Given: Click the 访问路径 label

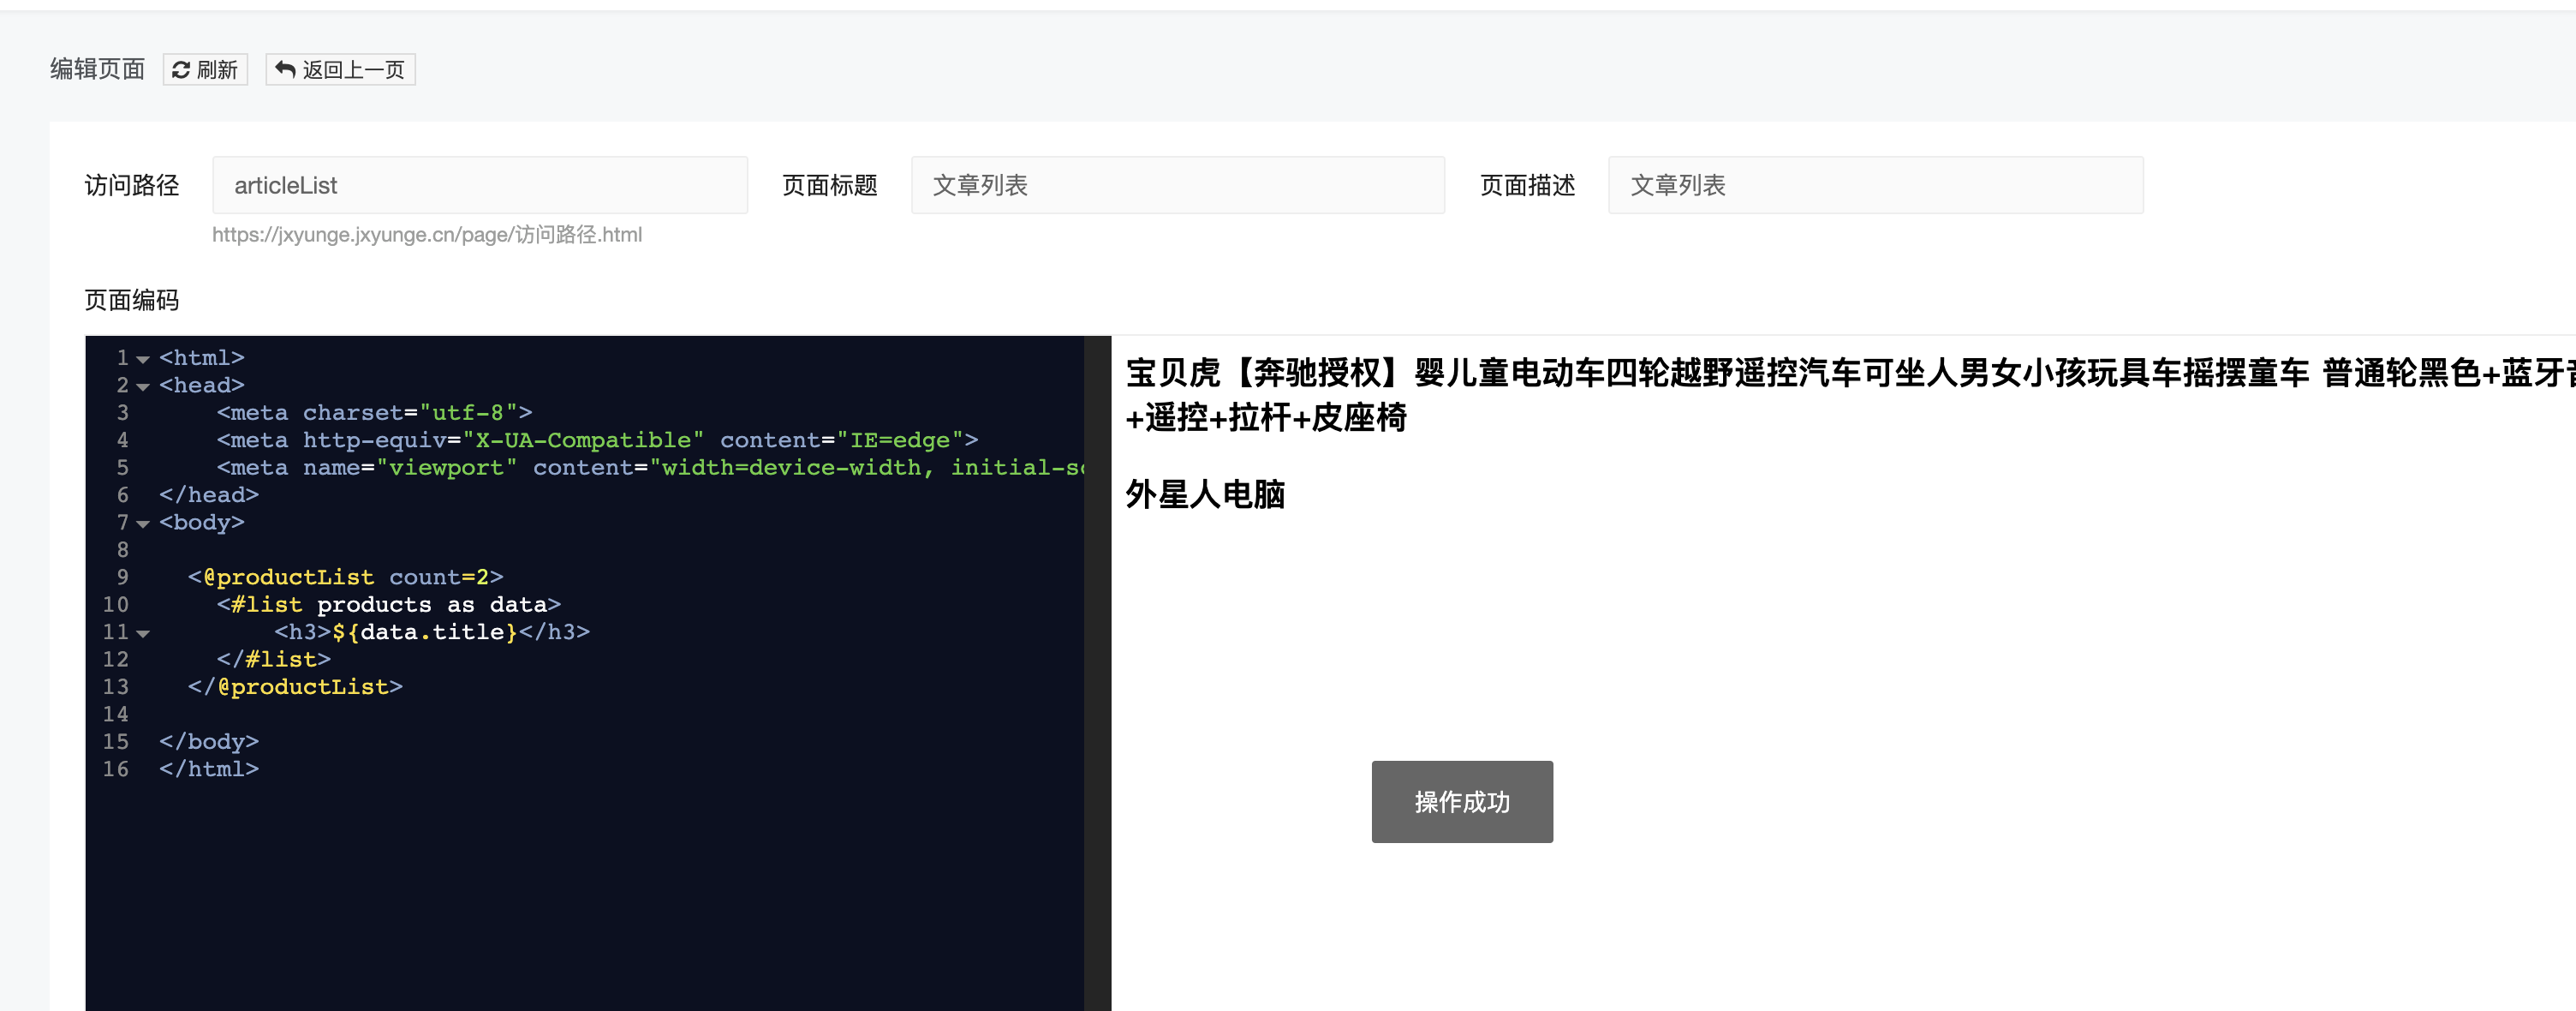Looking at the screenshot, I should (132, 185).
